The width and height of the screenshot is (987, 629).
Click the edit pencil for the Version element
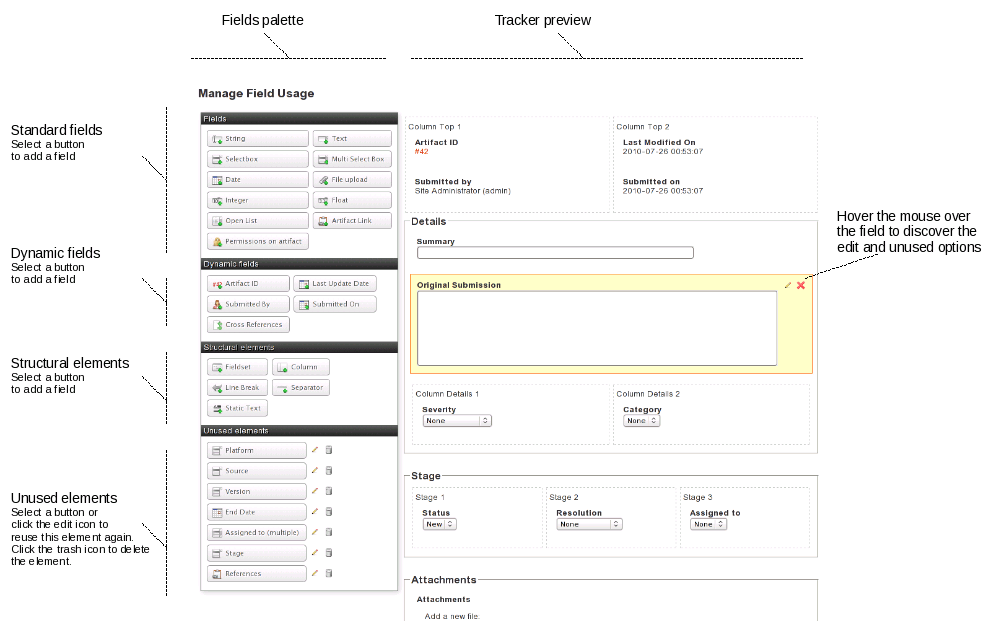click(x=314, y=490)
